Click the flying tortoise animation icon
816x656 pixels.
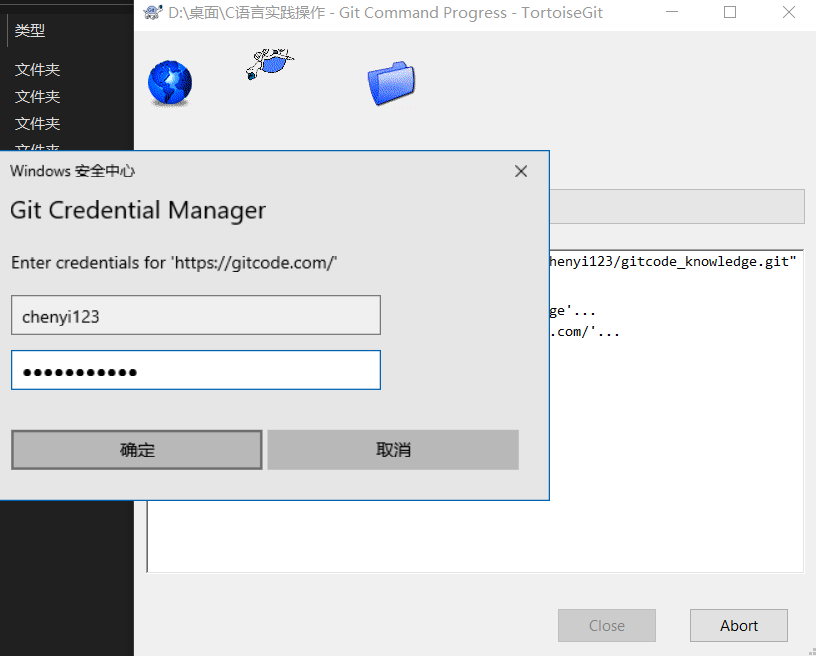pos(270,63)
